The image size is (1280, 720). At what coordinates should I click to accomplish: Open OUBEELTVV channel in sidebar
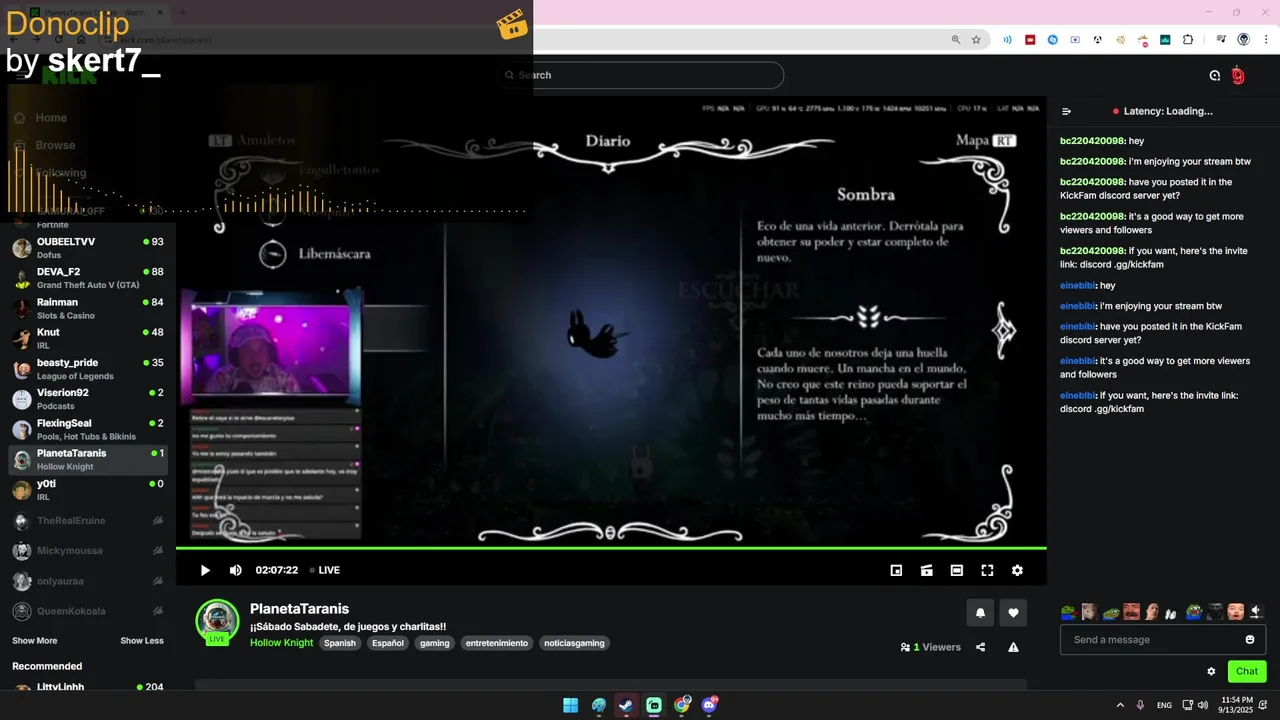tap(88, 248)
